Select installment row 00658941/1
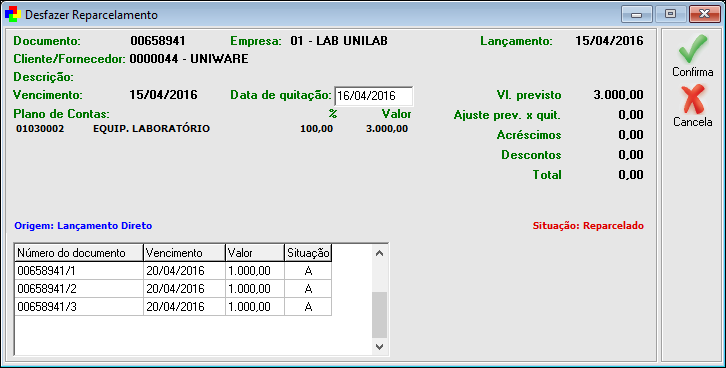Image resolution: width=726 pixels, height=368 pixels. coord(173,271)
